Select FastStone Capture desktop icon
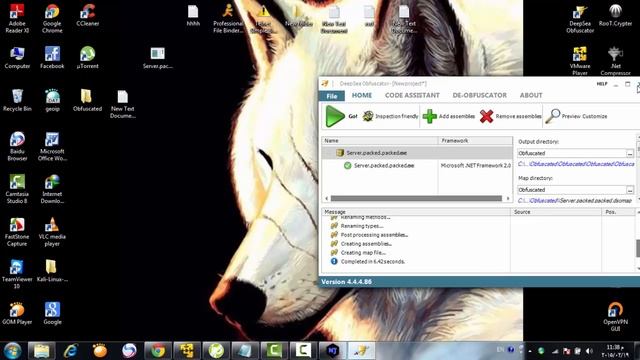This screenshot has width=640, height=360. [x=17, y=232]
